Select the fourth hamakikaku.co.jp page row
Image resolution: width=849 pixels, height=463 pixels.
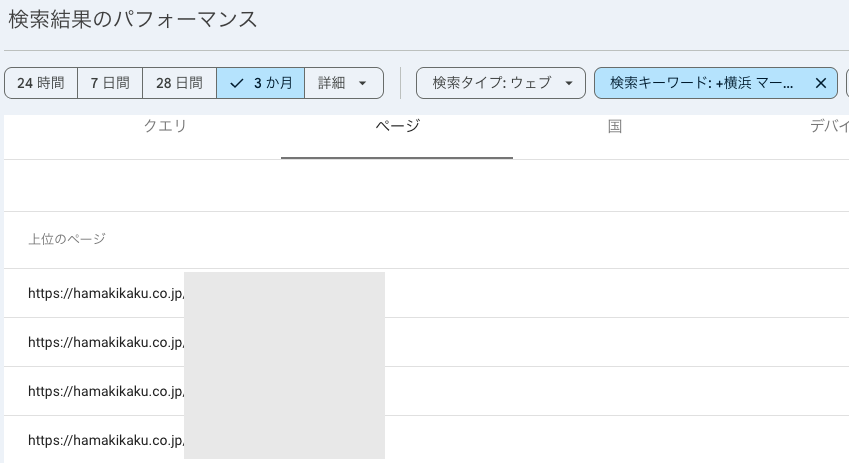(106, 440)
